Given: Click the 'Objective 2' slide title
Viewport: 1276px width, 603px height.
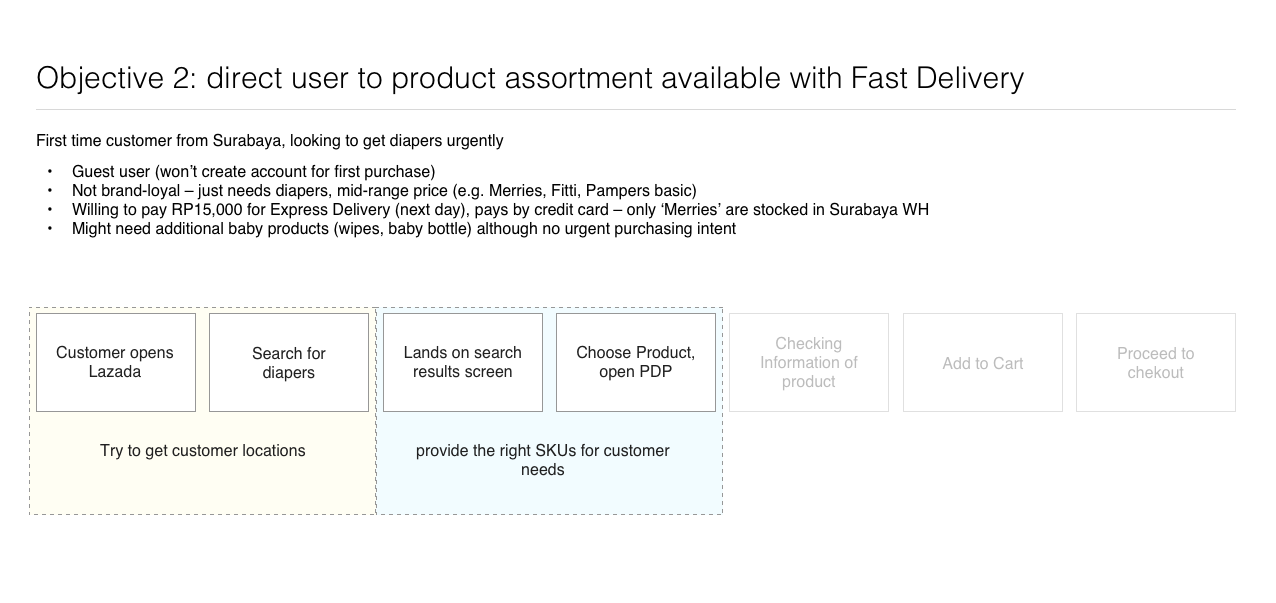Looking at the screenshot, I should coord(529,78).
